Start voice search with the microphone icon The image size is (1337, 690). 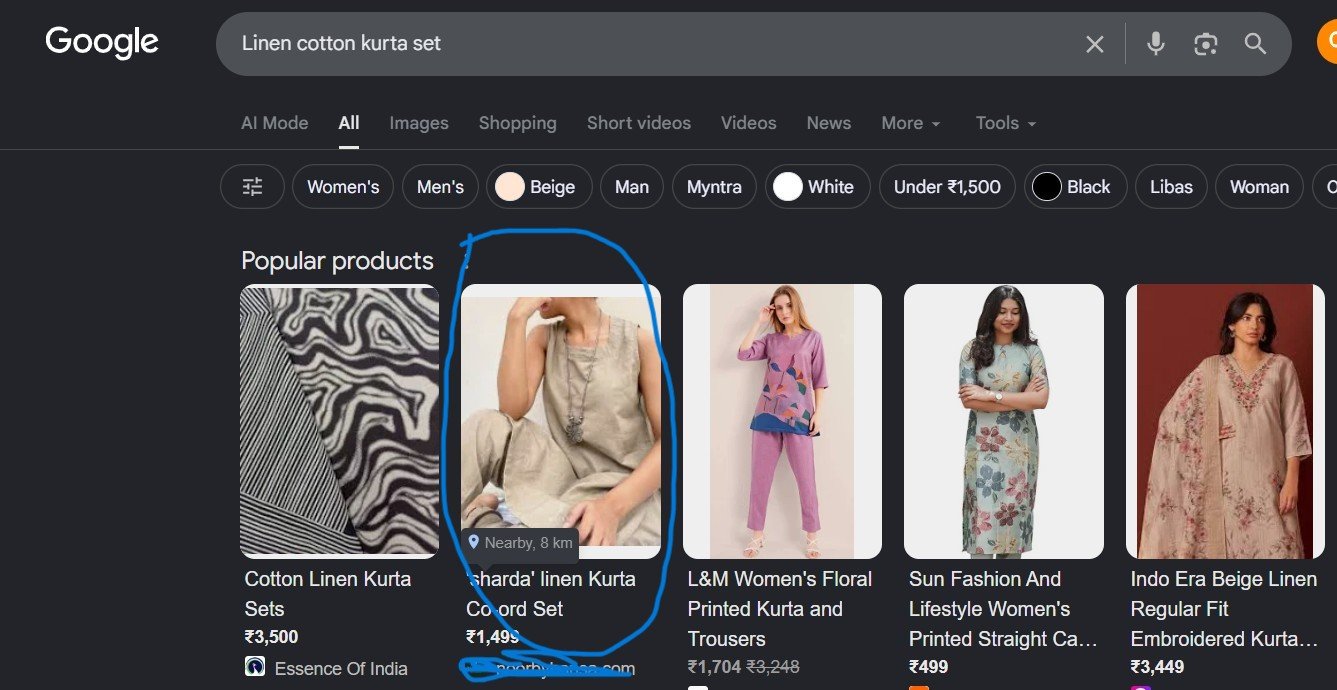pyautogui.click(x=1156, y=44)
